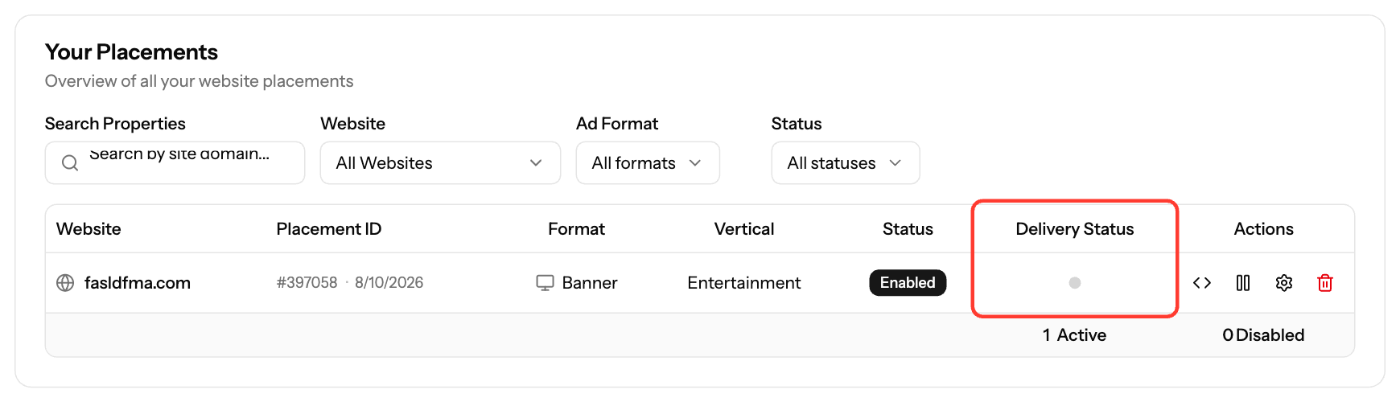Open settings gear for fasldfma.com placement
The image size is (1400, 402).
coord(1284,283)
